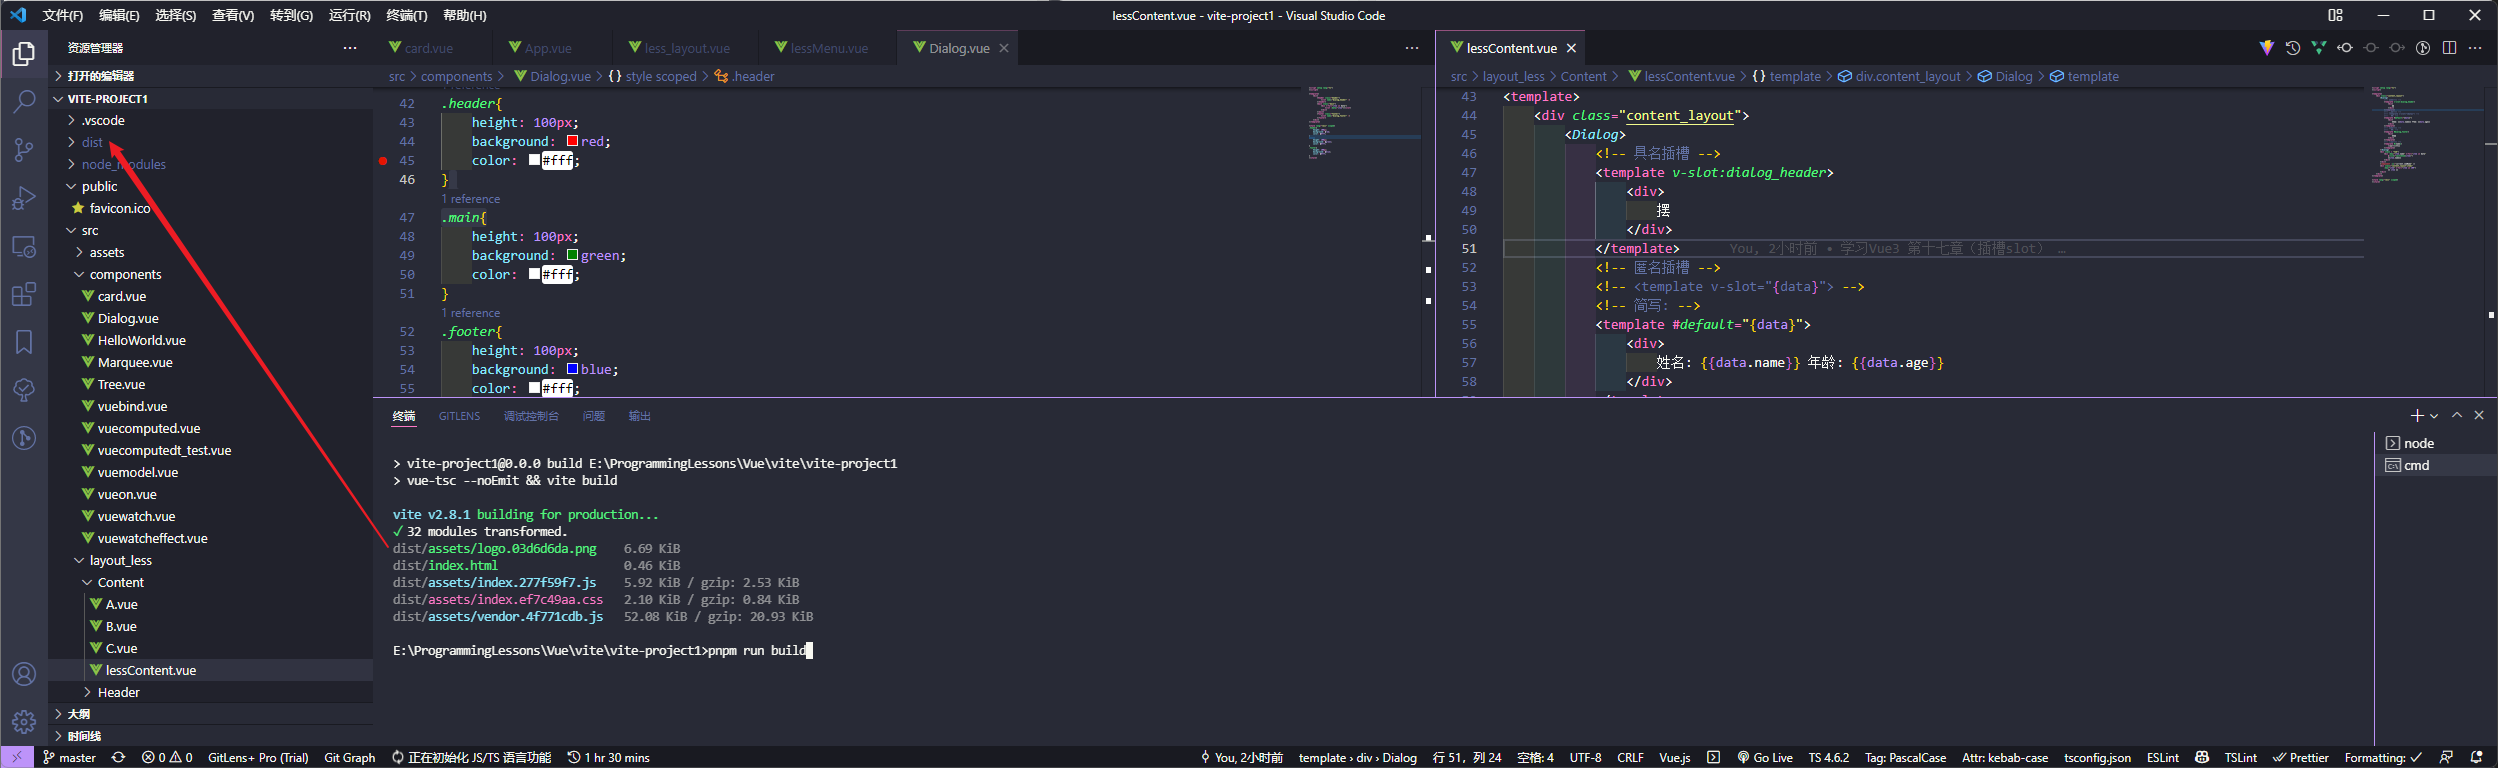Expand the assets folder
This screenshot has height=768, width=2498.
pyautogui.click(x=107, y=252)
